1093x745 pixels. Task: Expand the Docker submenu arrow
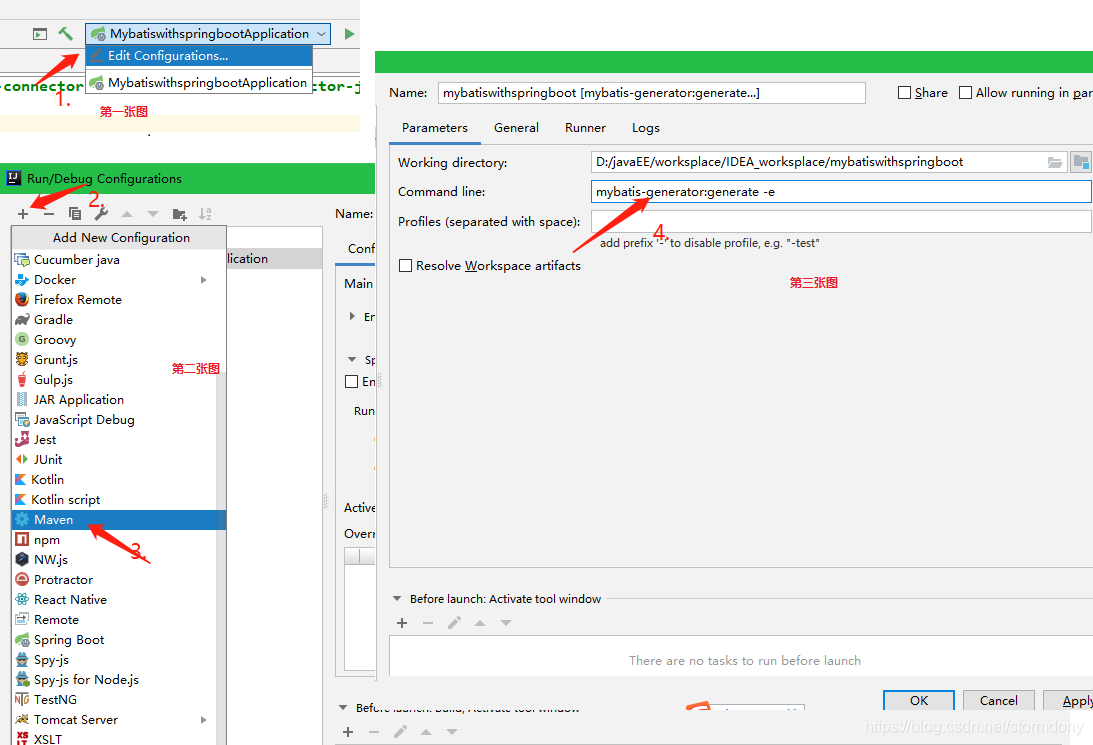[204, 279]
